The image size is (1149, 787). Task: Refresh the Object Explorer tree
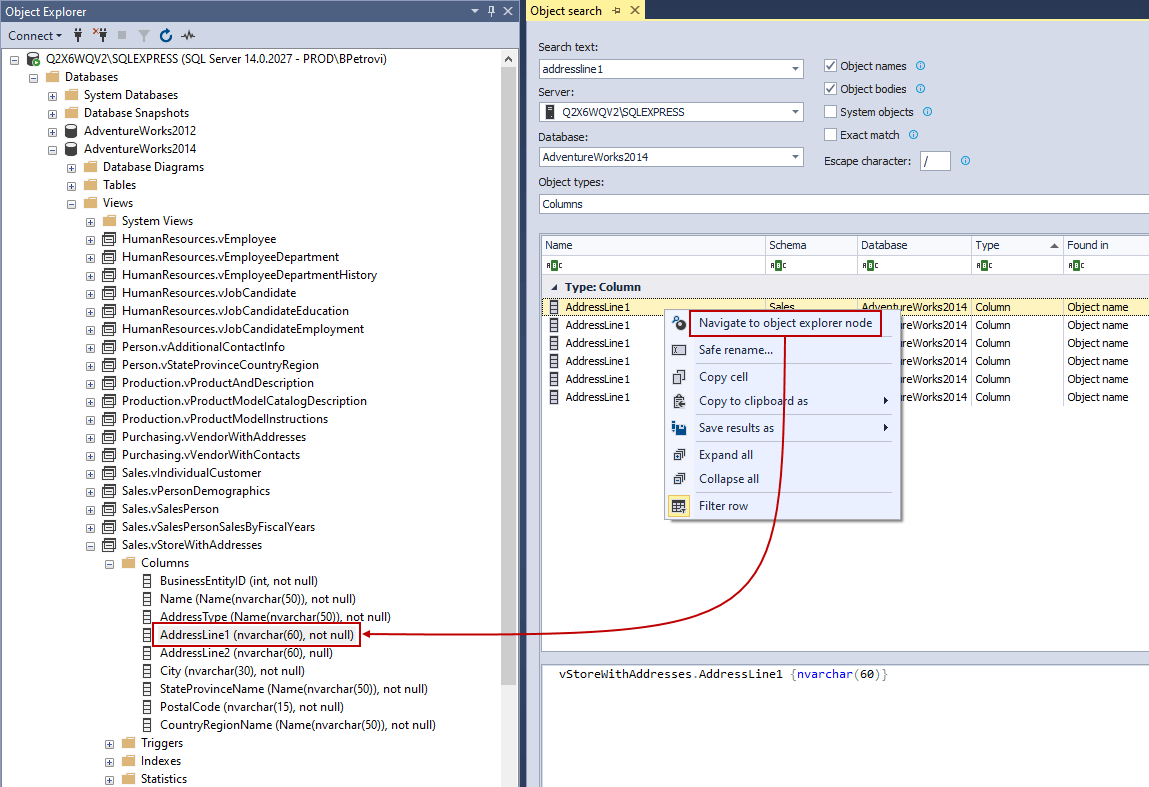(x=165, y=35)
